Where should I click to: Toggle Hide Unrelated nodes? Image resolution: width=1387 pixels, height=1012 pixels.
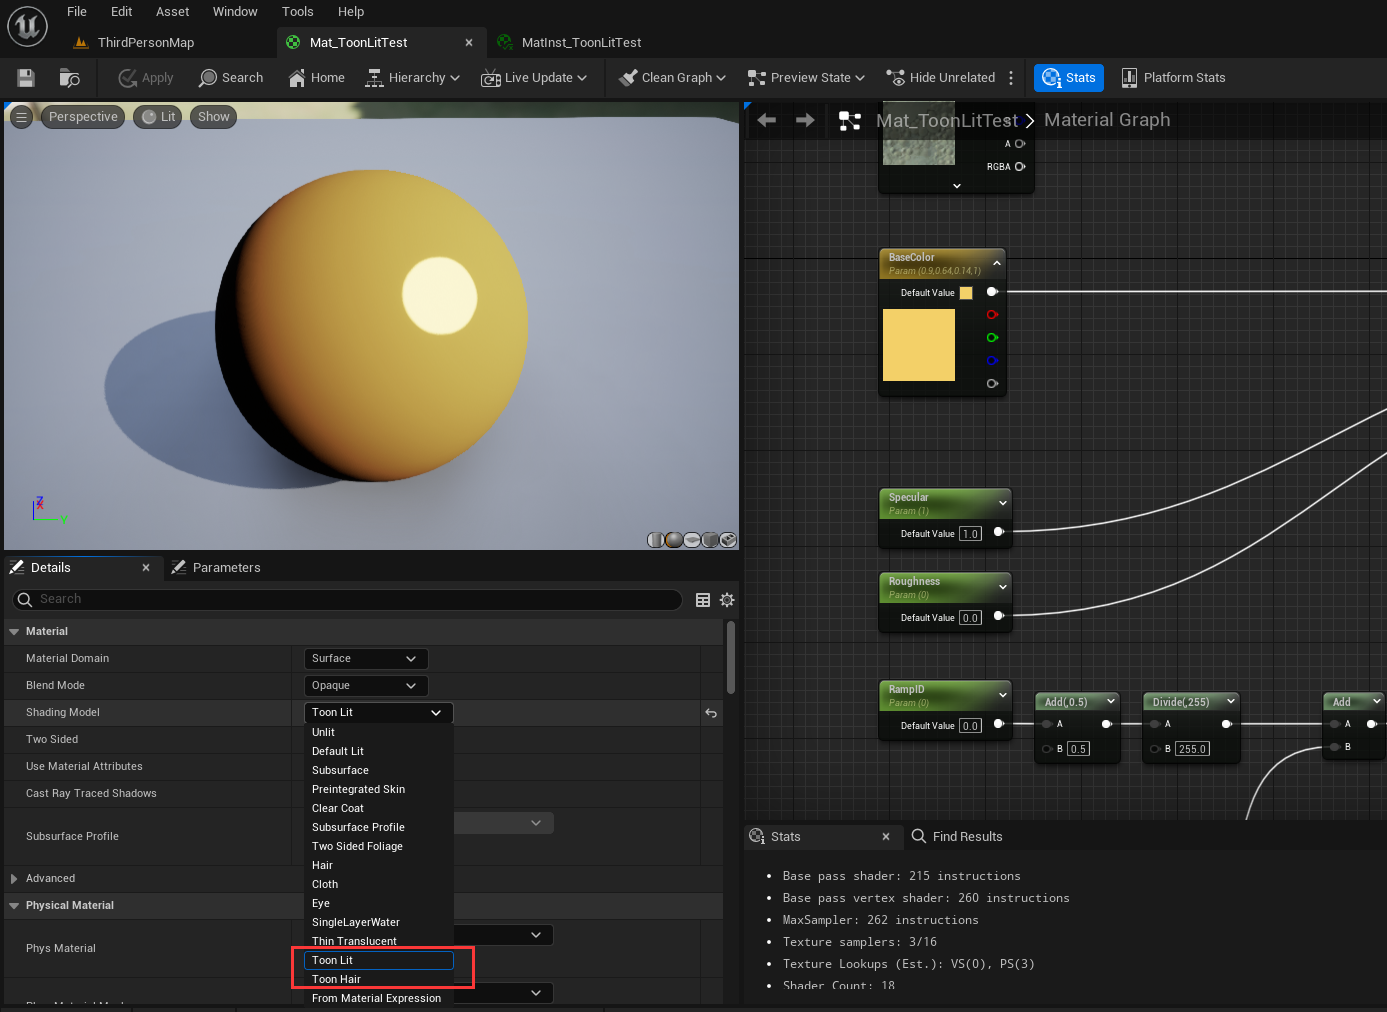point(940,77)
